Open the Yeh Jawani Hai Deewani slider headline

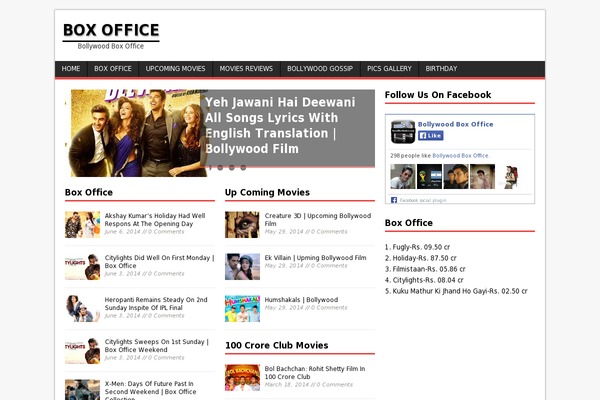[280, 126]
